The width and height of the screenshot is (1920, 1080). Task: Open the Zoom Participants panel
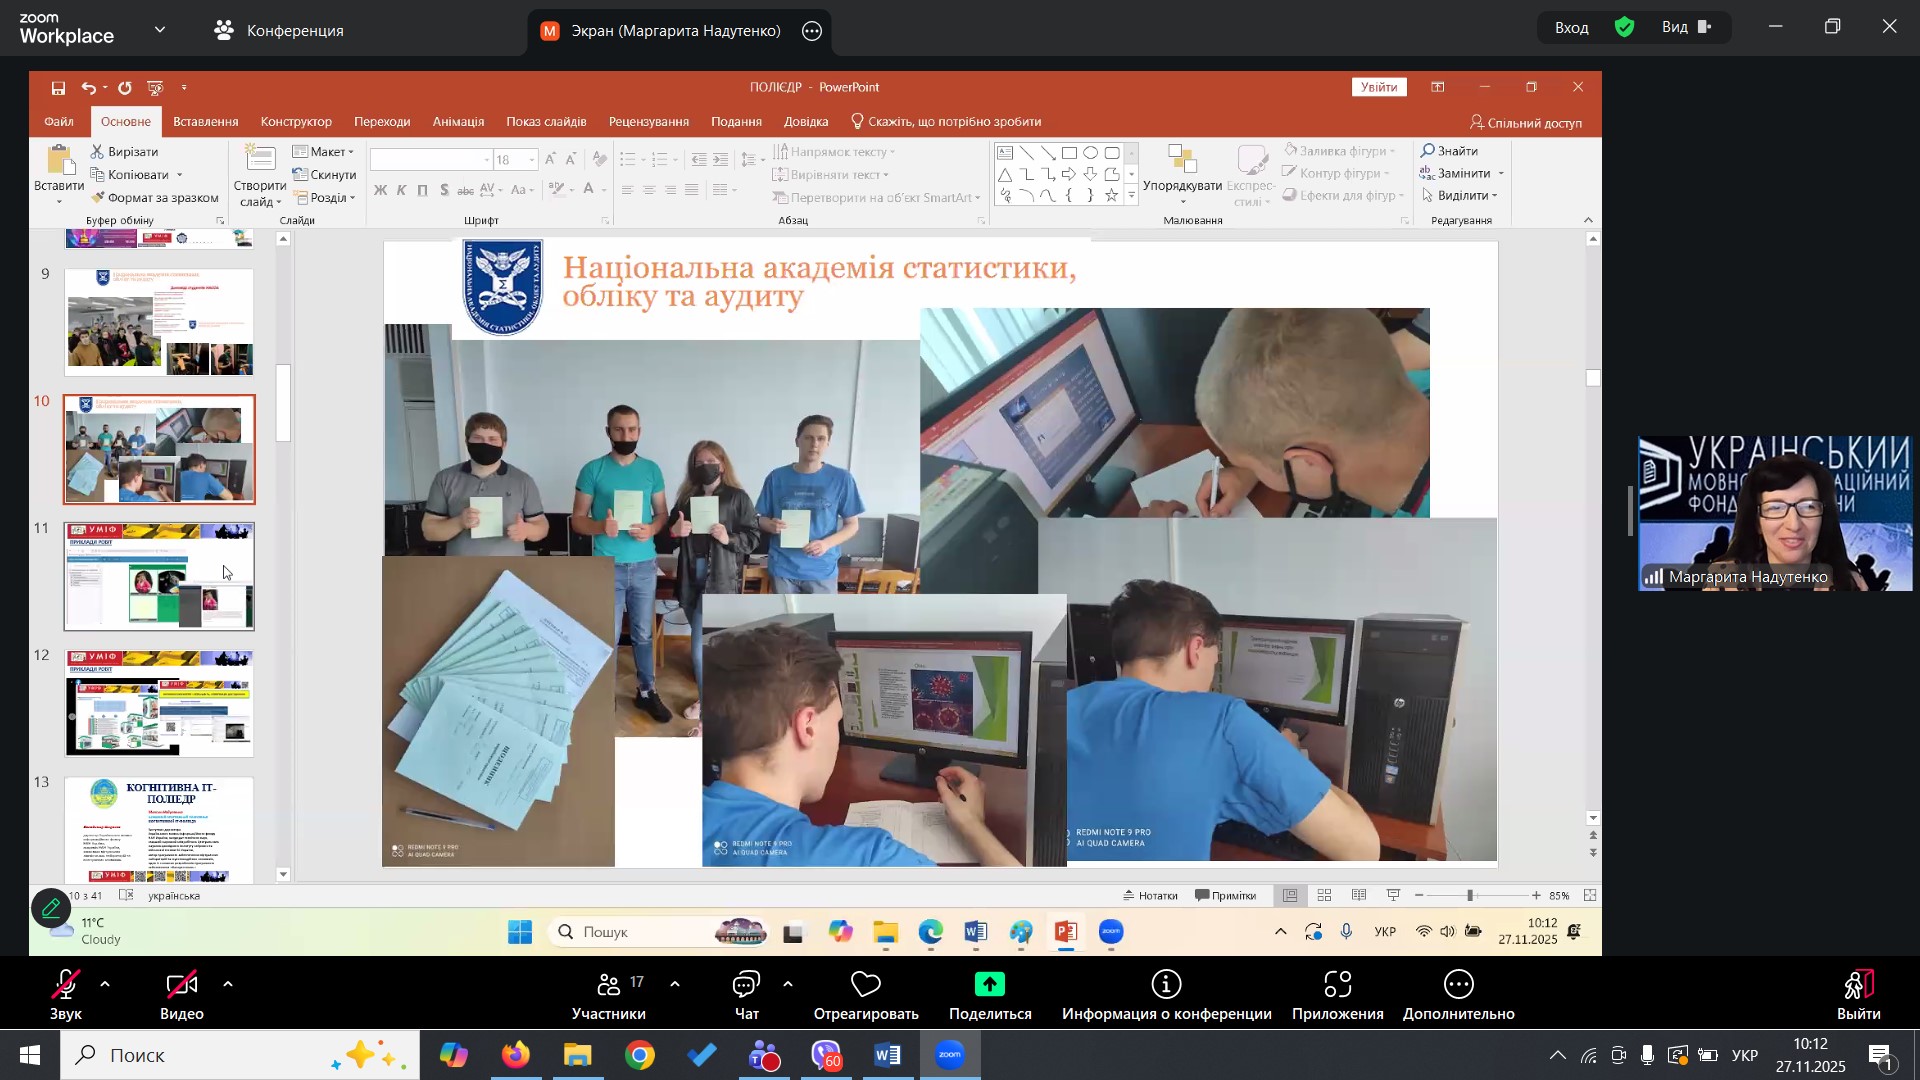(608, 987)
